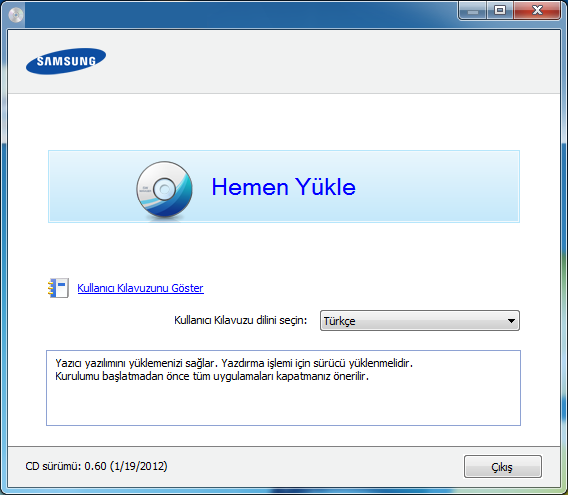This screenshot has height=495, width=568.
Task: Expand the language list using the dropdown arrow
Action: pos(511,321)
